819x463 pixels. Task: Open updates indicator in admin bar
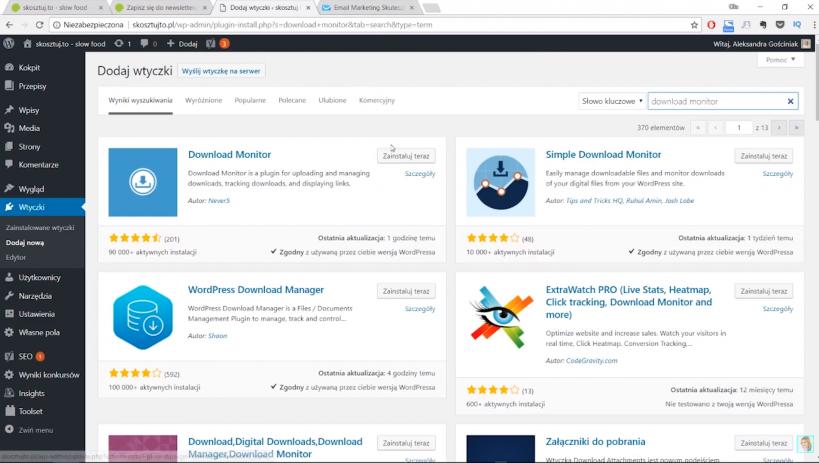(x=122, y=44)
